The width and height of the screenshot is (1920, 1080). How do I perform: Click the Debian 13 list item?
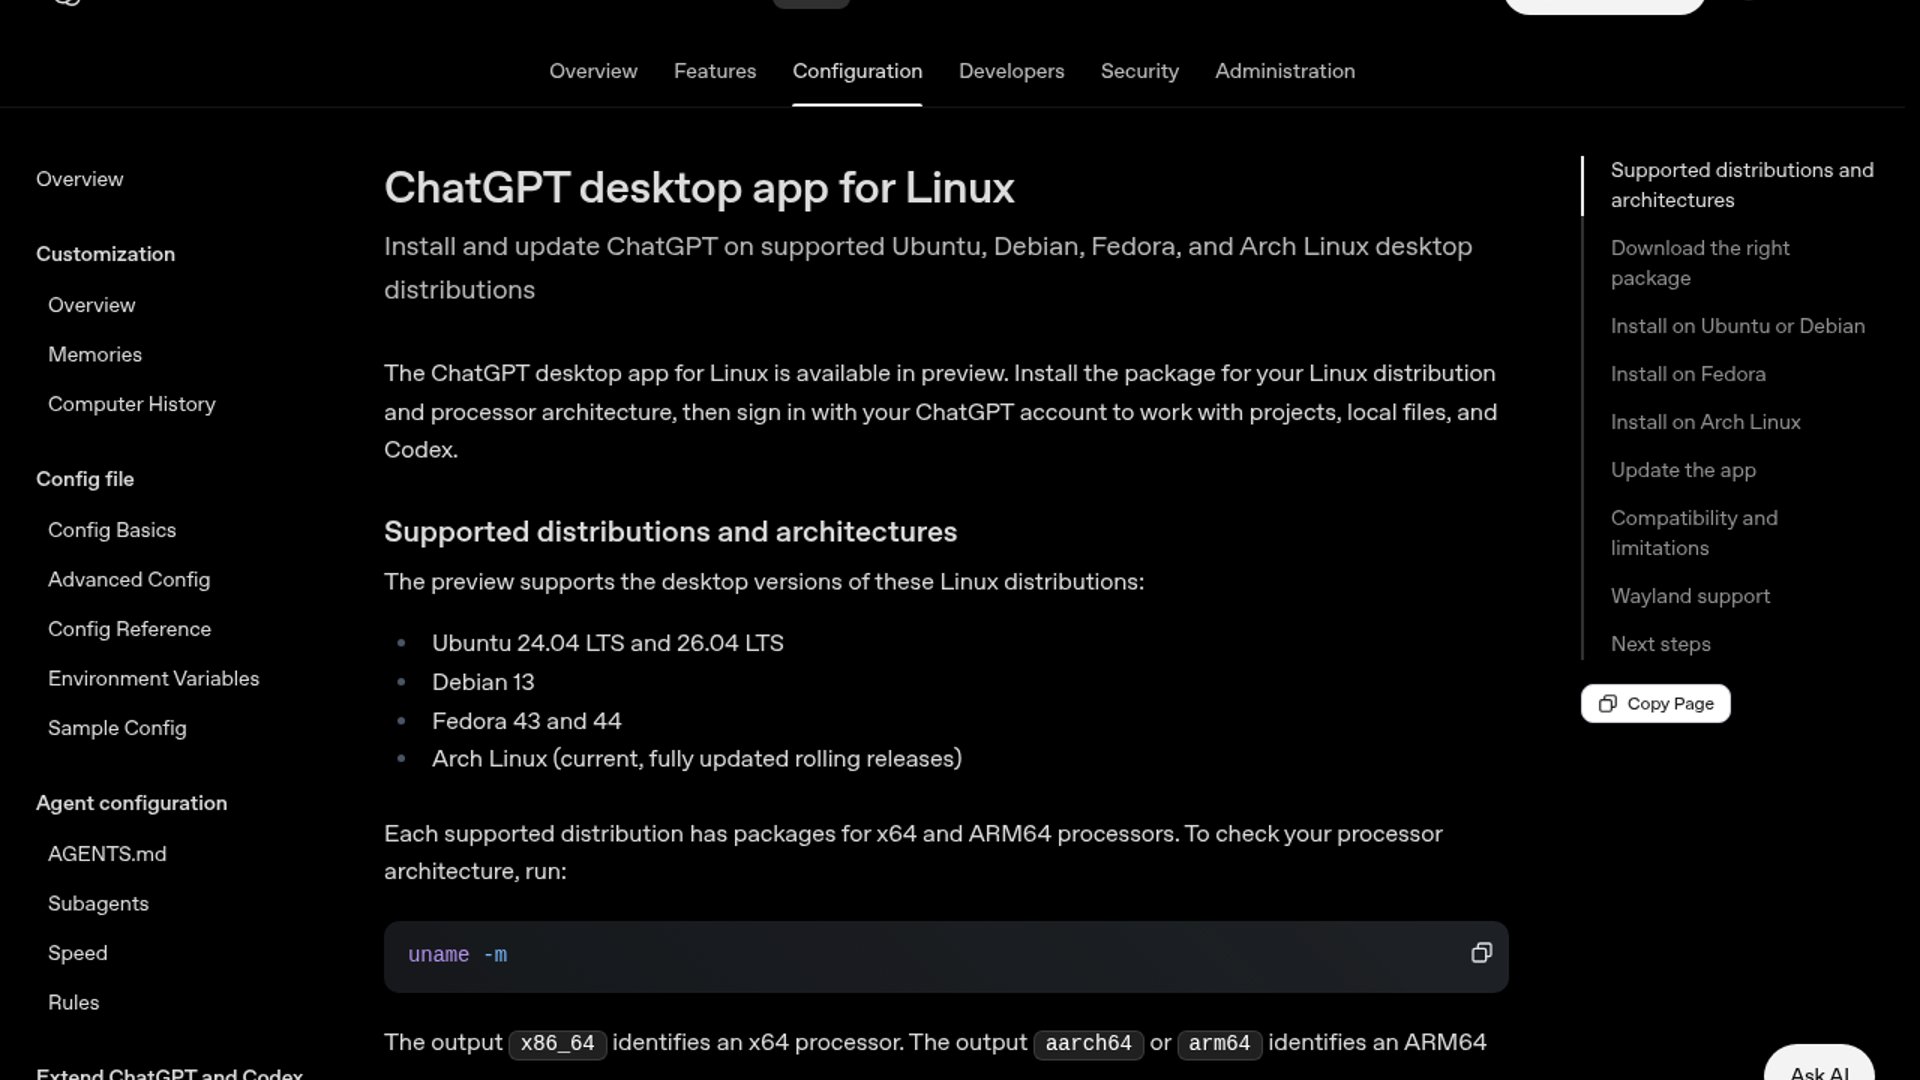(x=483, y=682)
